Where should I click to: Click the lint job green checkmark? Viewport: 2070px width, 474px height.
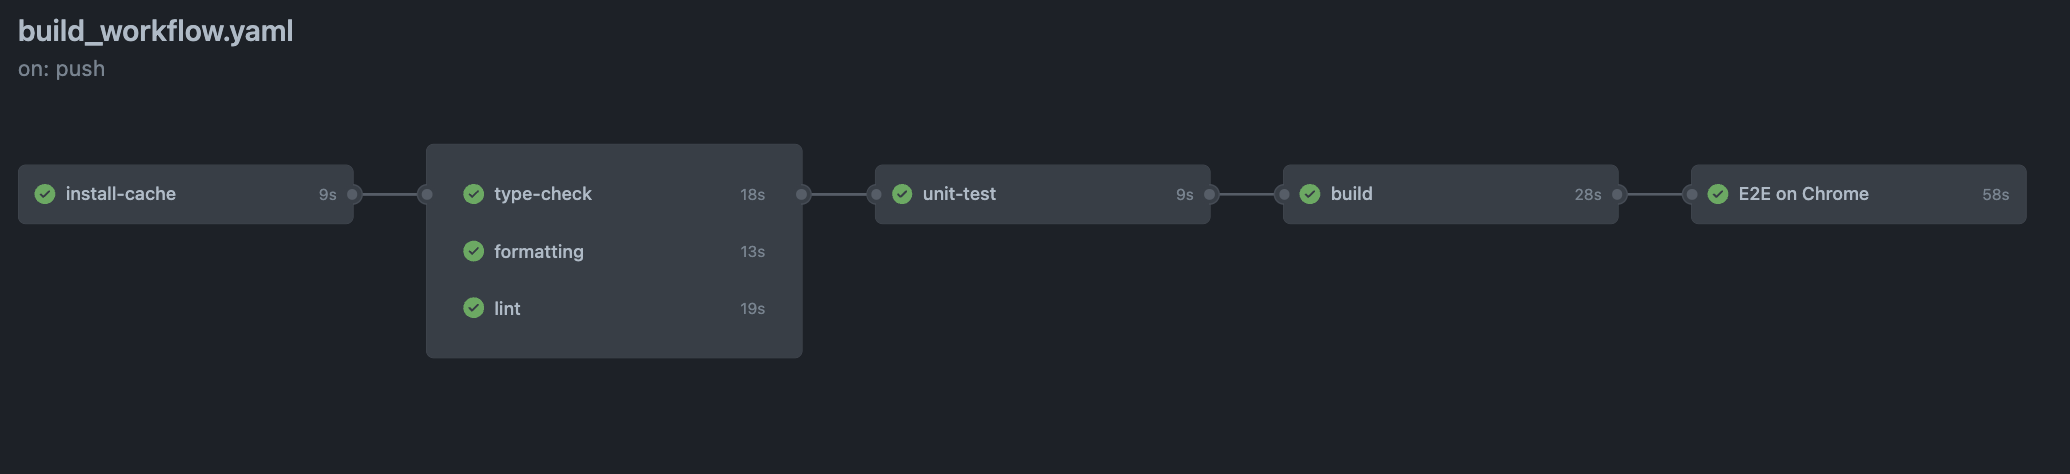pyautogui.click(x=474, y=308)
